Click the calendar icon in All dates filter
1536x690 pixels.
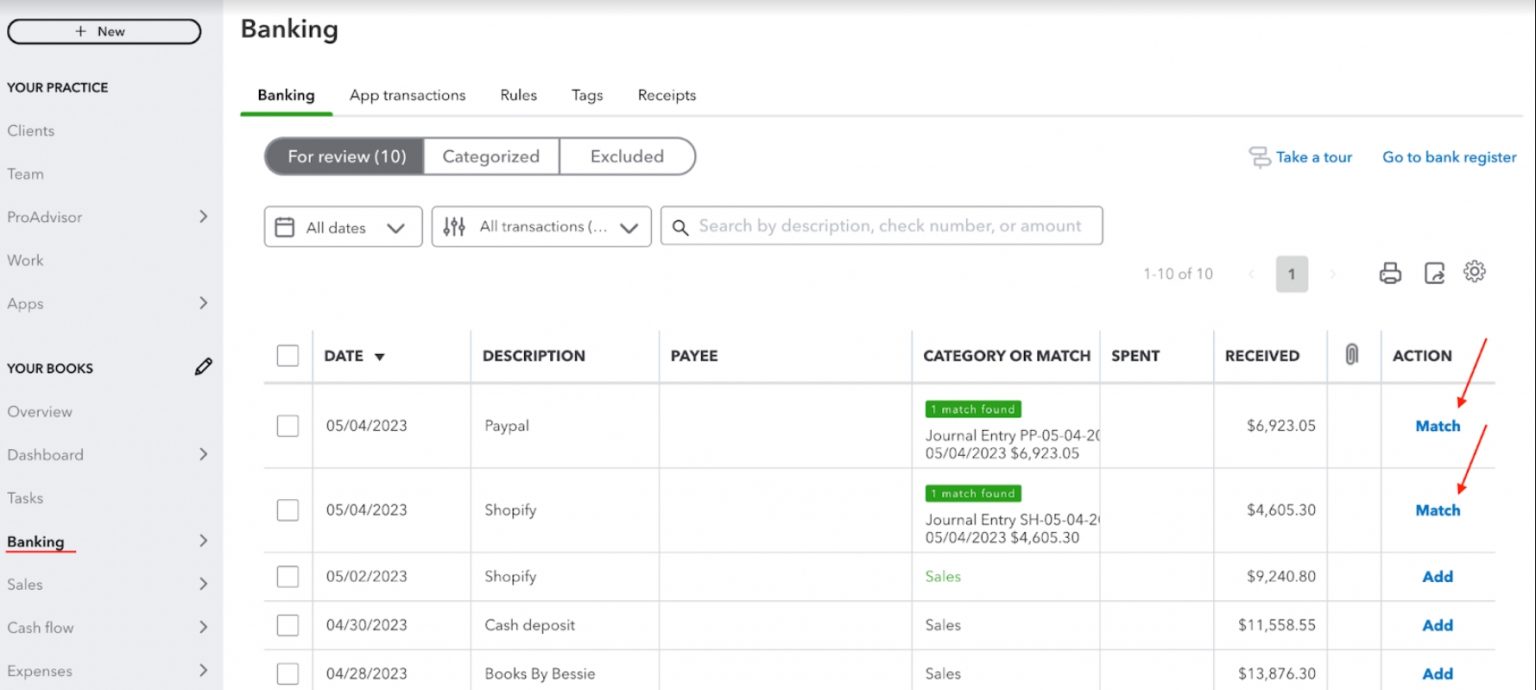pos(286,226)
